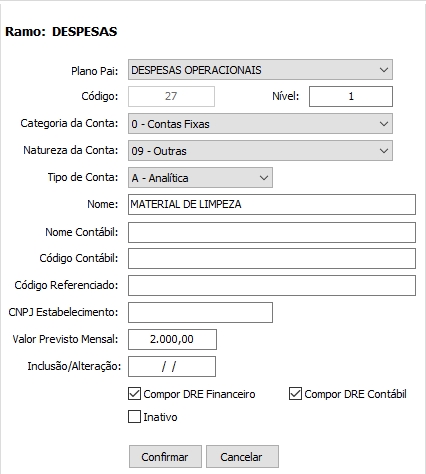Expand the Tipo de Conta dropdown

click(x=200, y=178)
